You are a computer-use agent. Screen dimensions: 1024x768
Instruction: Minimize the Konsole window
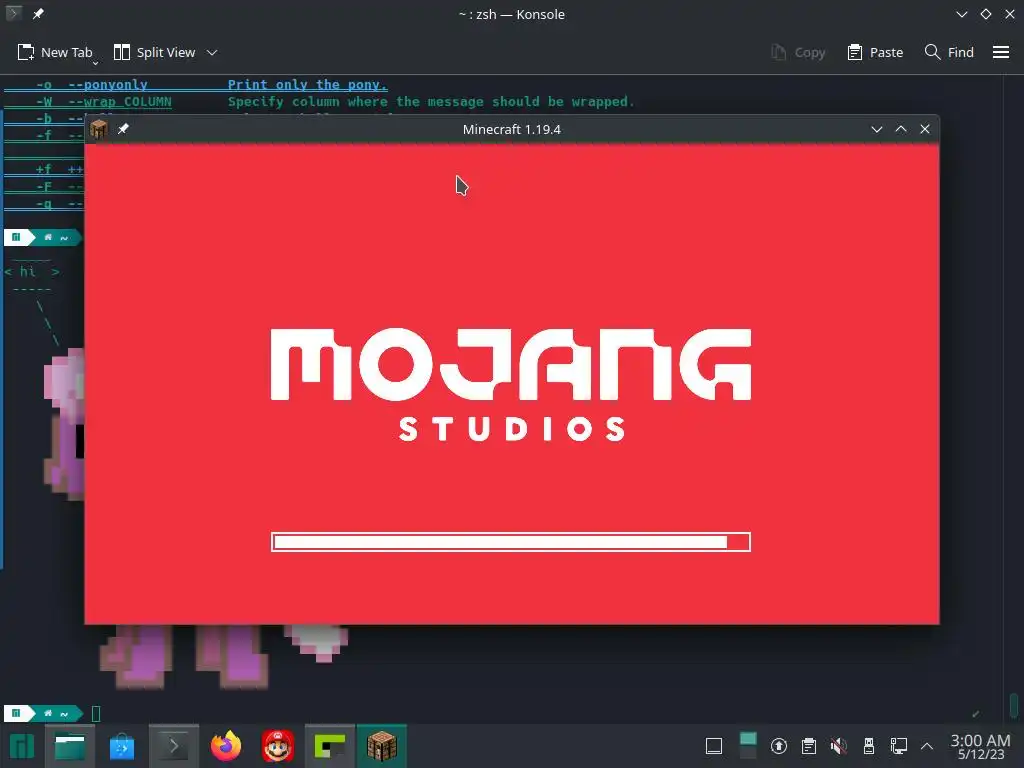pyautogui.click(x=962, y=14)
